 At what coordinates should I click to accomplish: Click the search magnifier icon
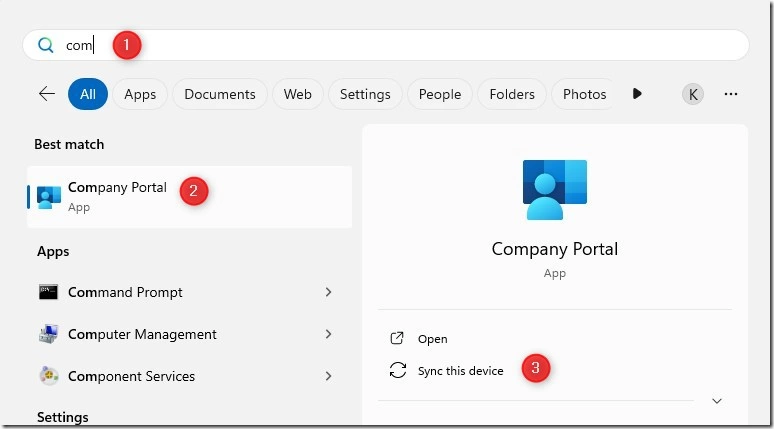[45, 45]
